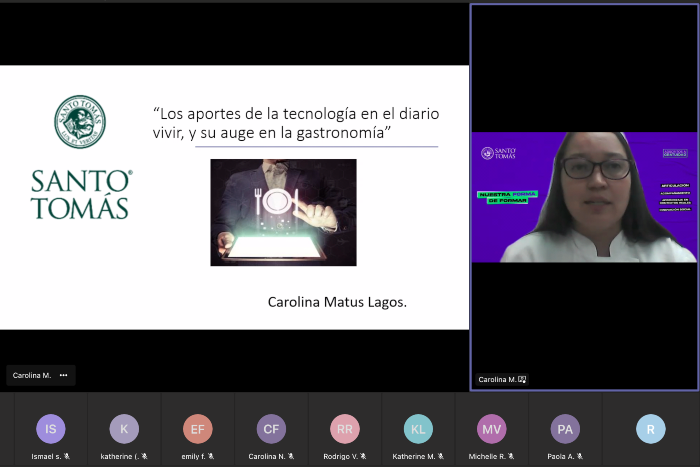700x467 pixels.
Task: Click the name "emily f."
Action: point(193,456)
